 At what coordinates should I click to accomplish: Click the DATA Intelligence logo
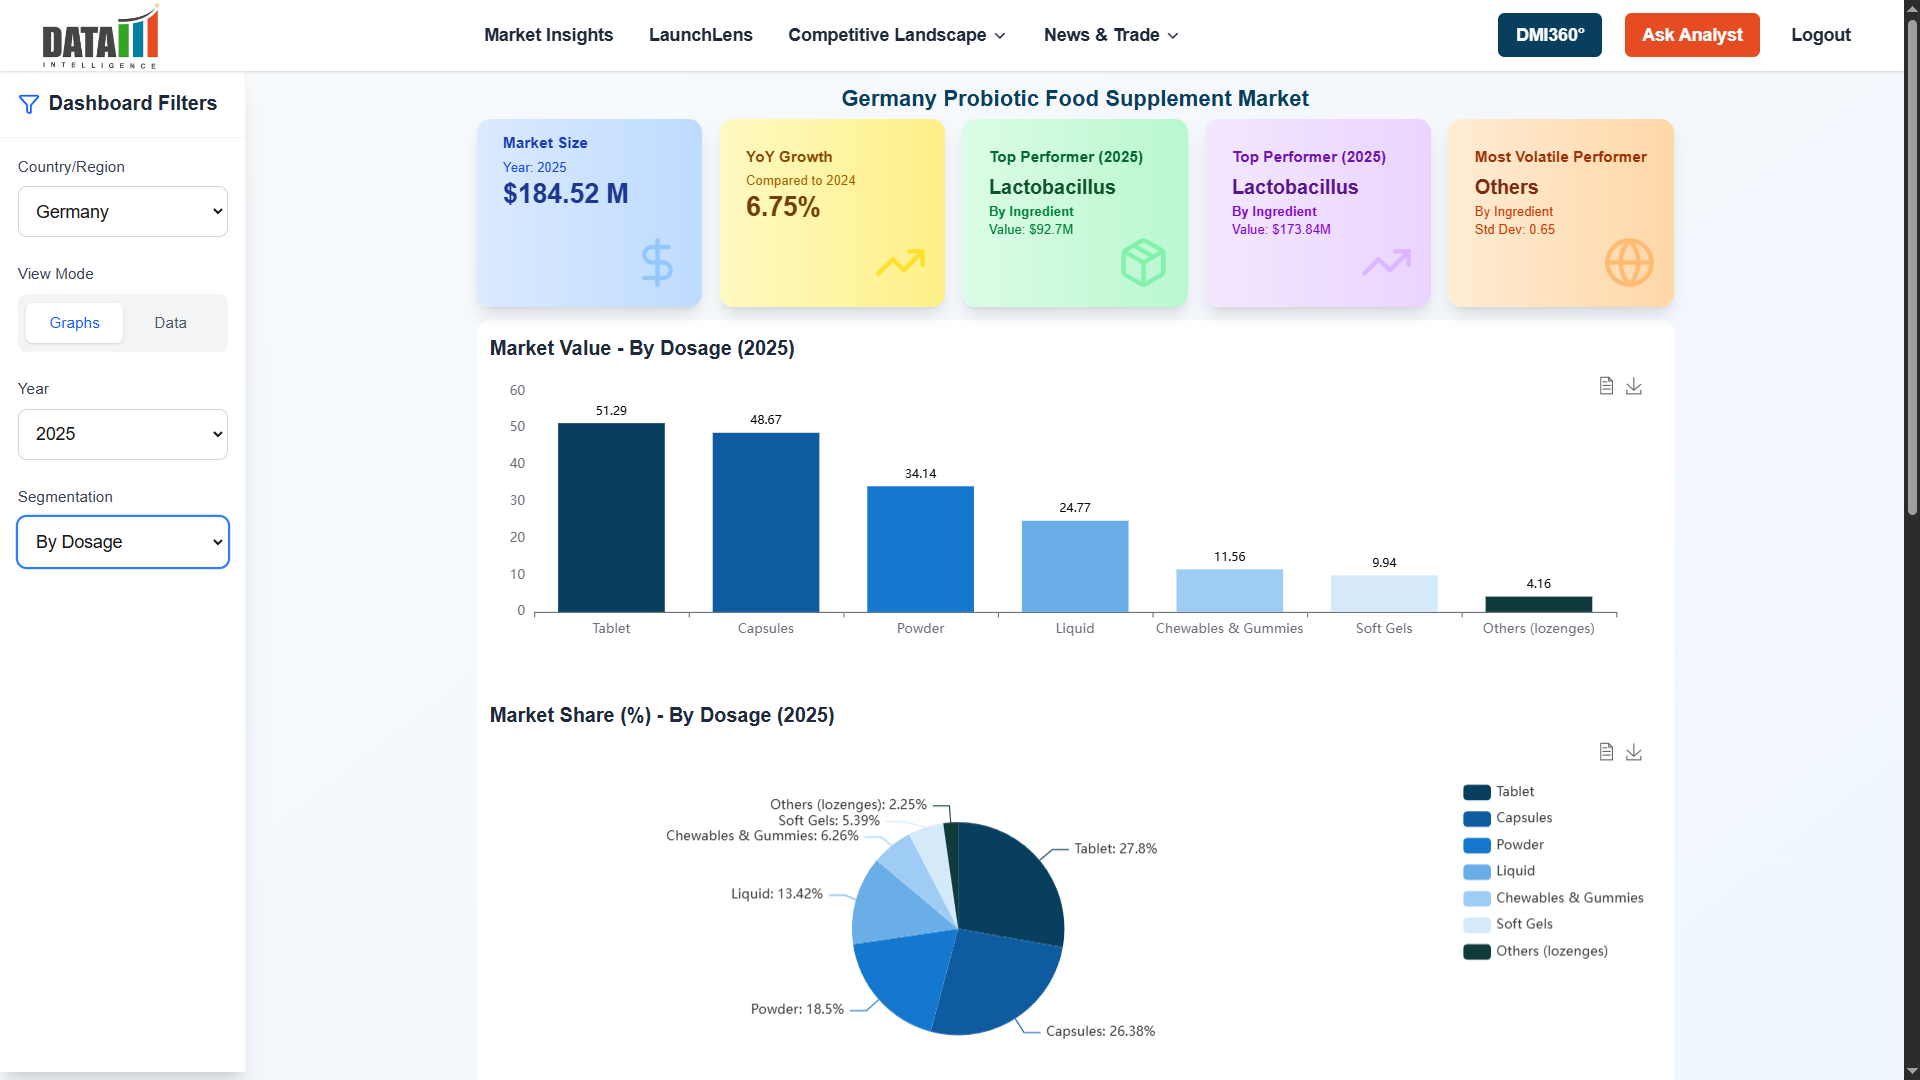coord(99,36)
